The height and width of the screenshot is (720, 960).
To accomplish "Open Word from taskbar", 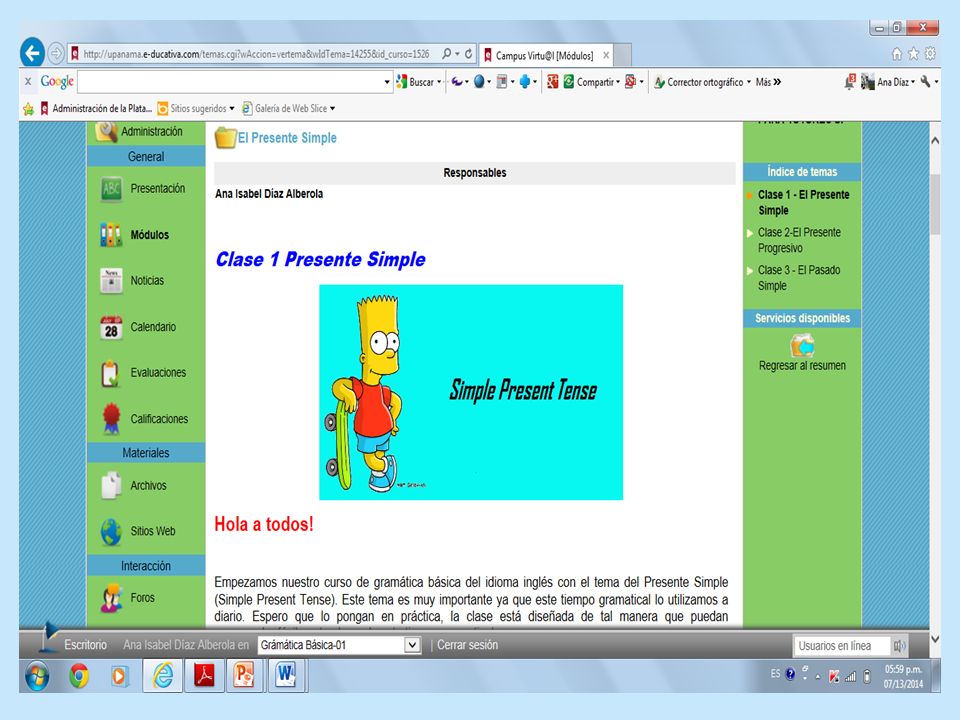I will click(285, 675).
